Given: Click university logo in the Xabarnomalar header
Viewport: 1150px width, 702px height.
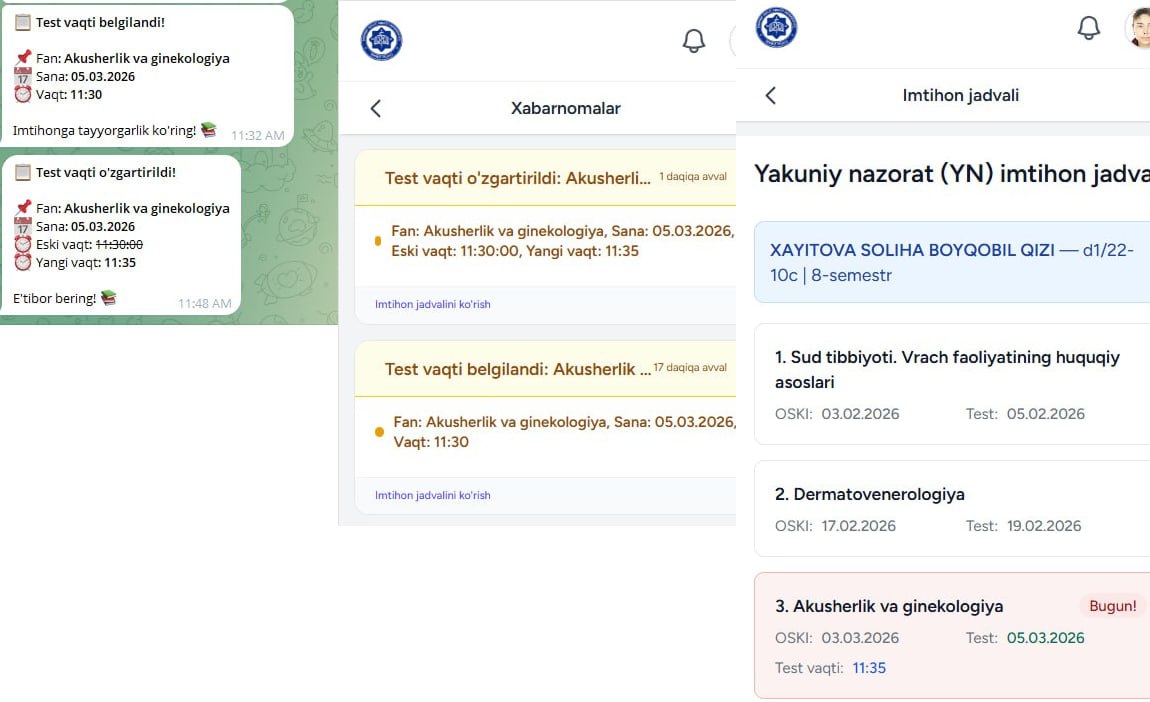Looking at the screenshot, I should 381,40.
